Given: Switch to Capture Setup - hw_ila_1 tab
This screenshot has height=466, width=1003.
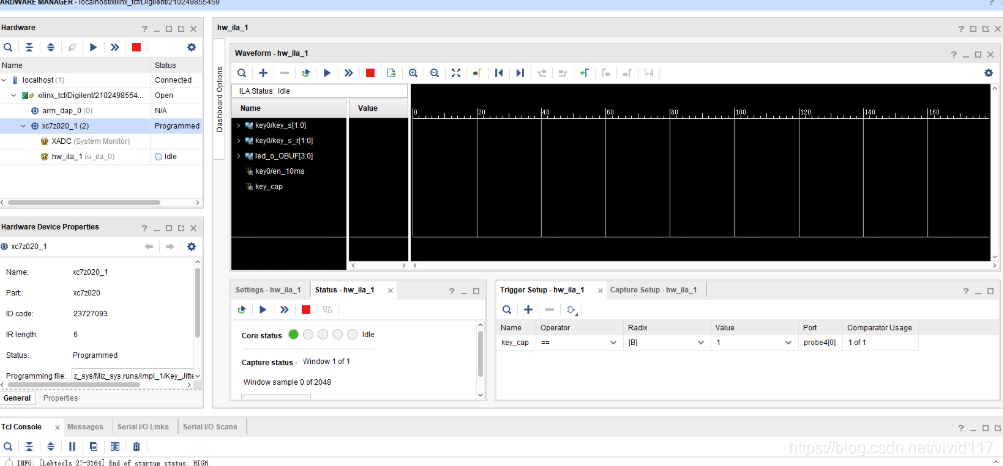Looking at the screenshot, I should 653,290.
